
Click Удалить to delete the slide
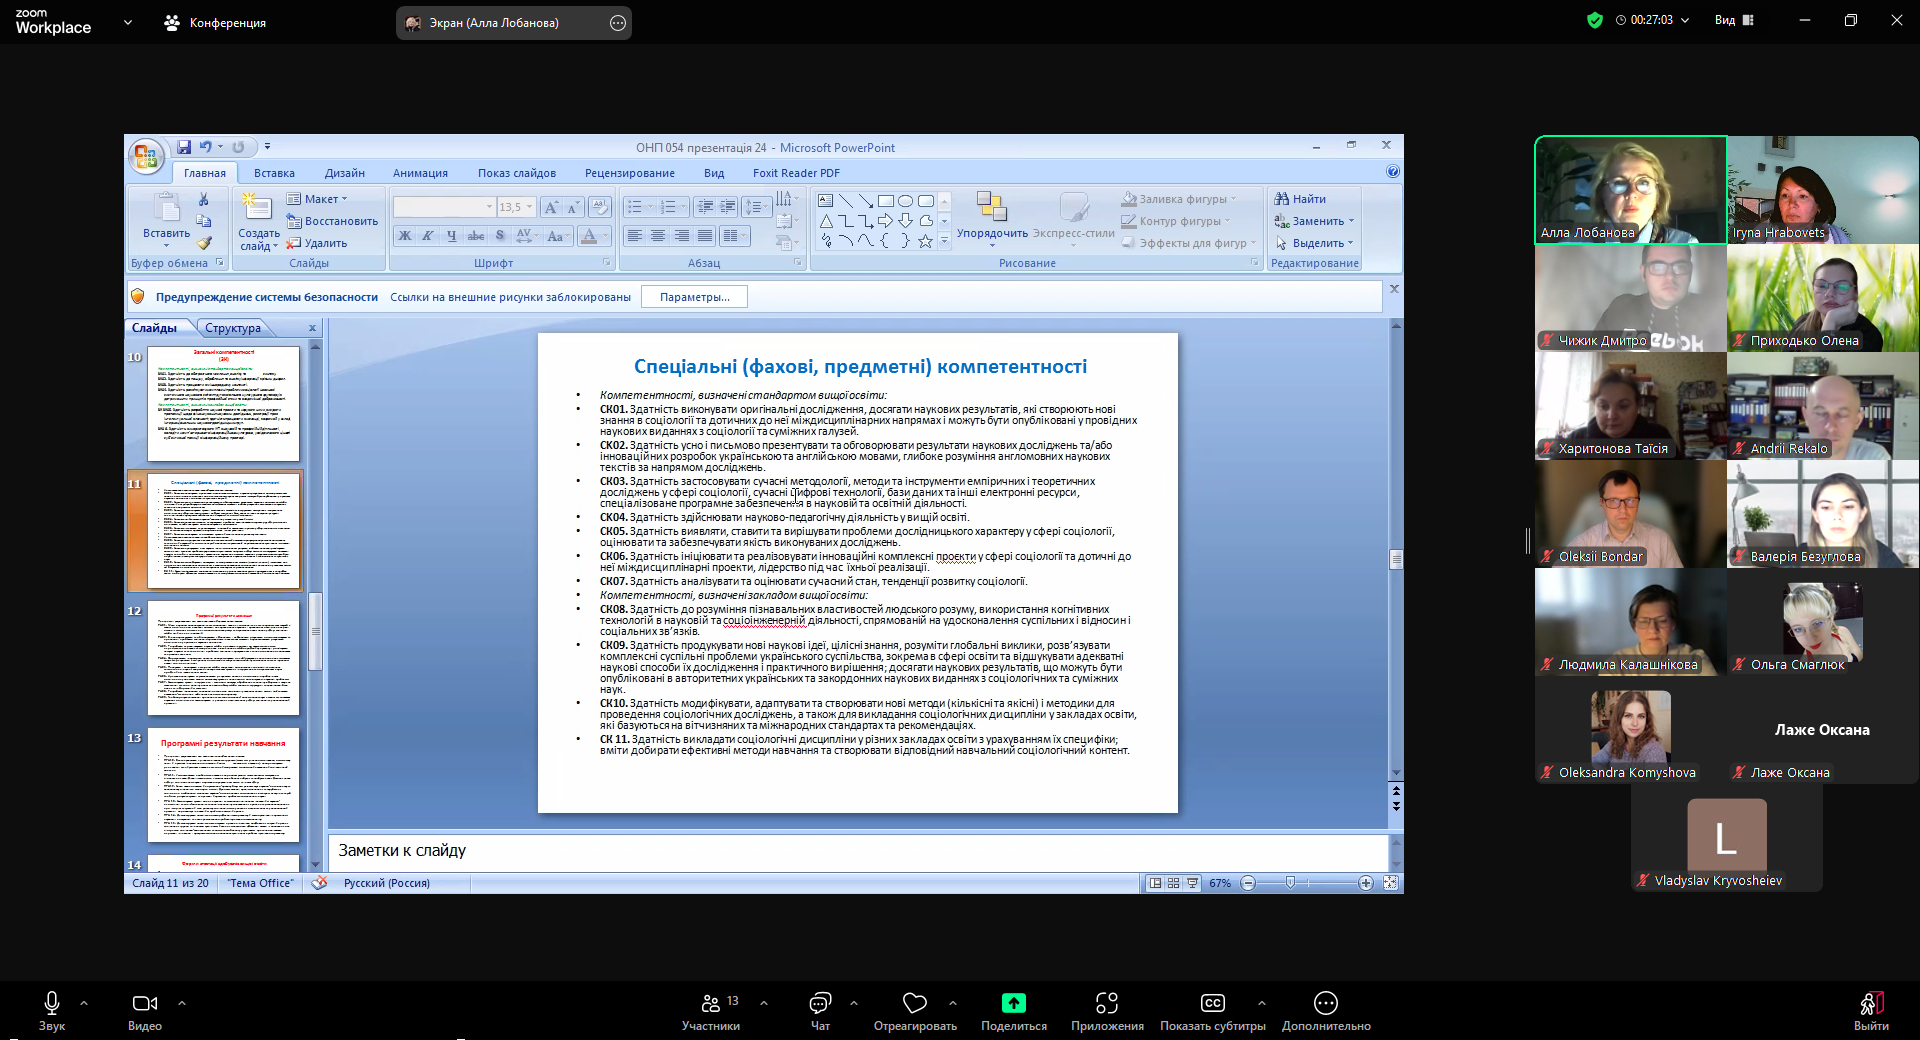tap(316, 243)
